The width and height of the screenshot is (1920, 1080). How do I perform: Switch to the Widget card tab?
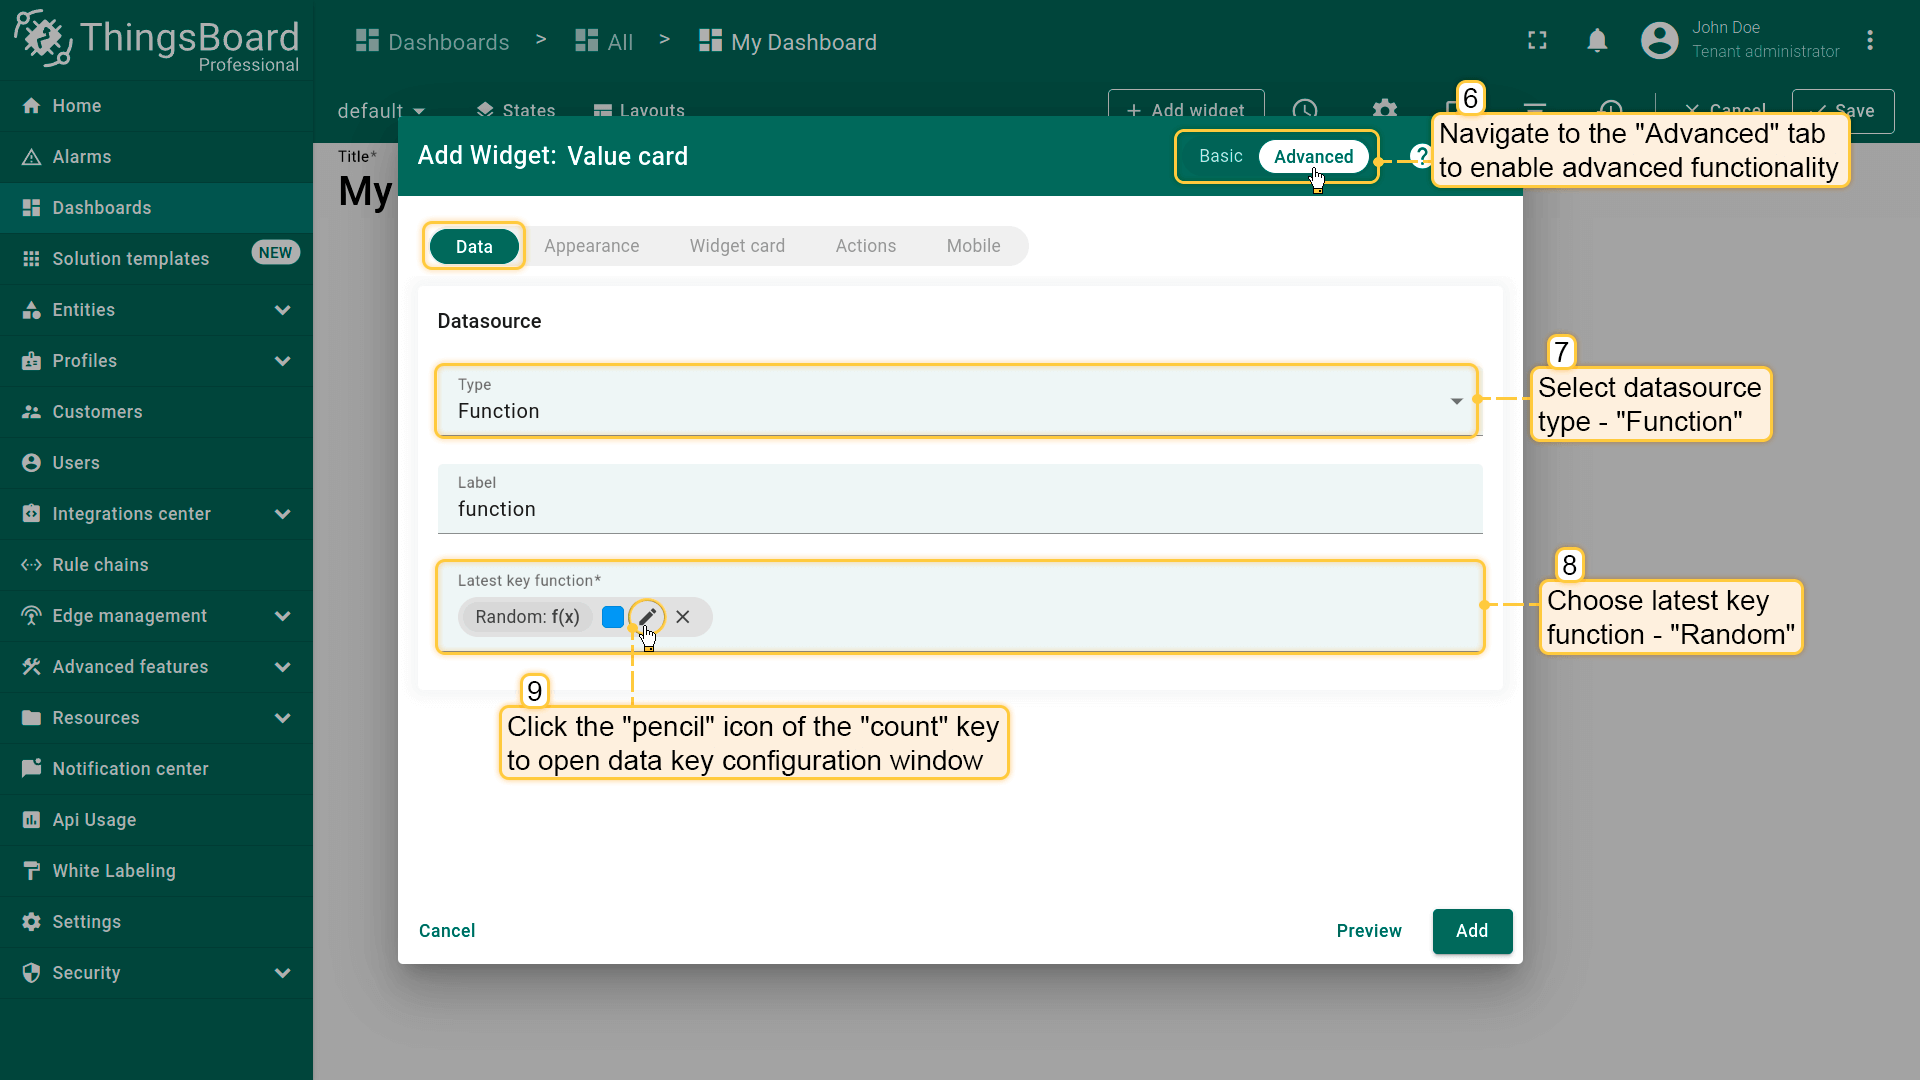coord(737,246)
